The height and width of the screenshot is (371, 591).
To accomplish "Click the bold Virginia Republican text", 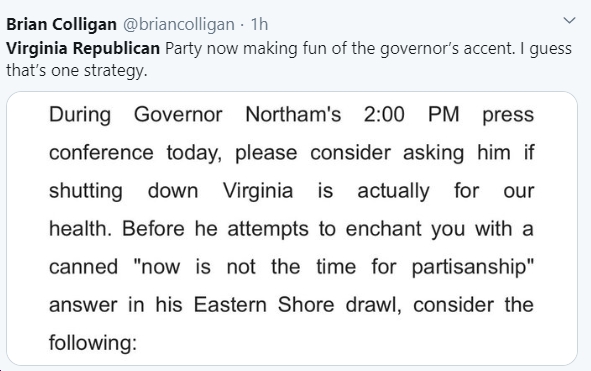I will [x=83, y=49].
